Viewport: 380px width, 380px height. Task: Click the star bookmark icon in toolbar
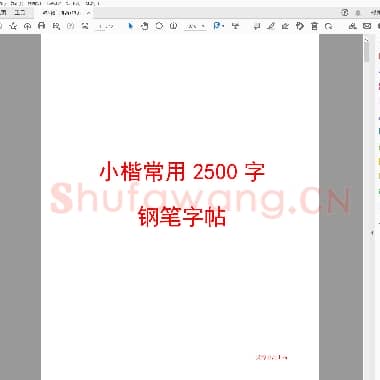pos(13,26)
